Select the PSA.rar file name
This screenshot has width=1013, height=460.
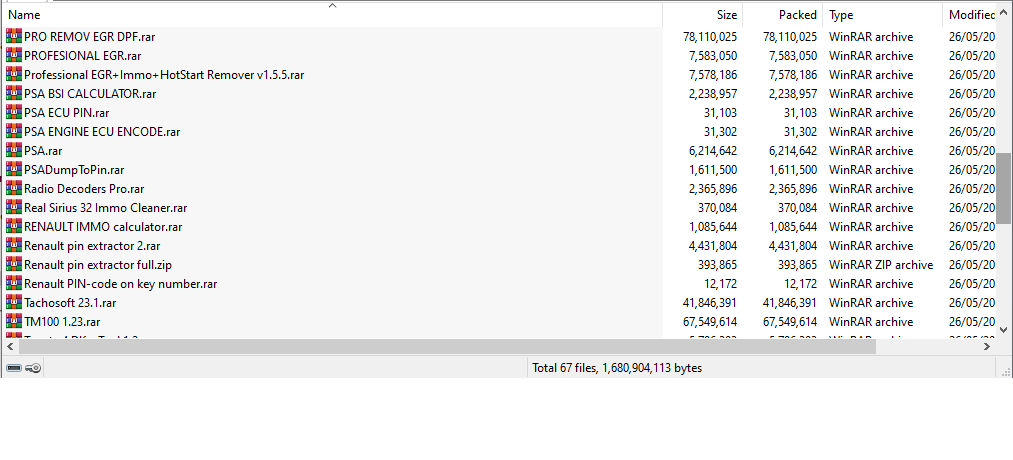[x=43, y=151]
